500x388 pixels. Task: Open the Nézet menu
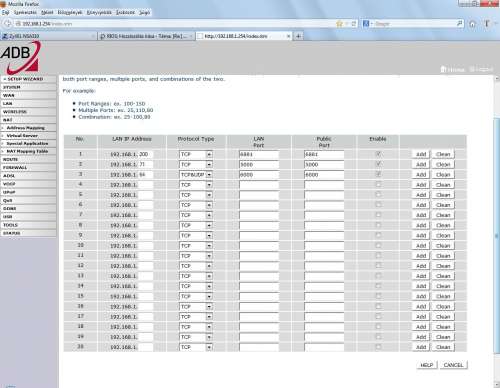(47, 12)
